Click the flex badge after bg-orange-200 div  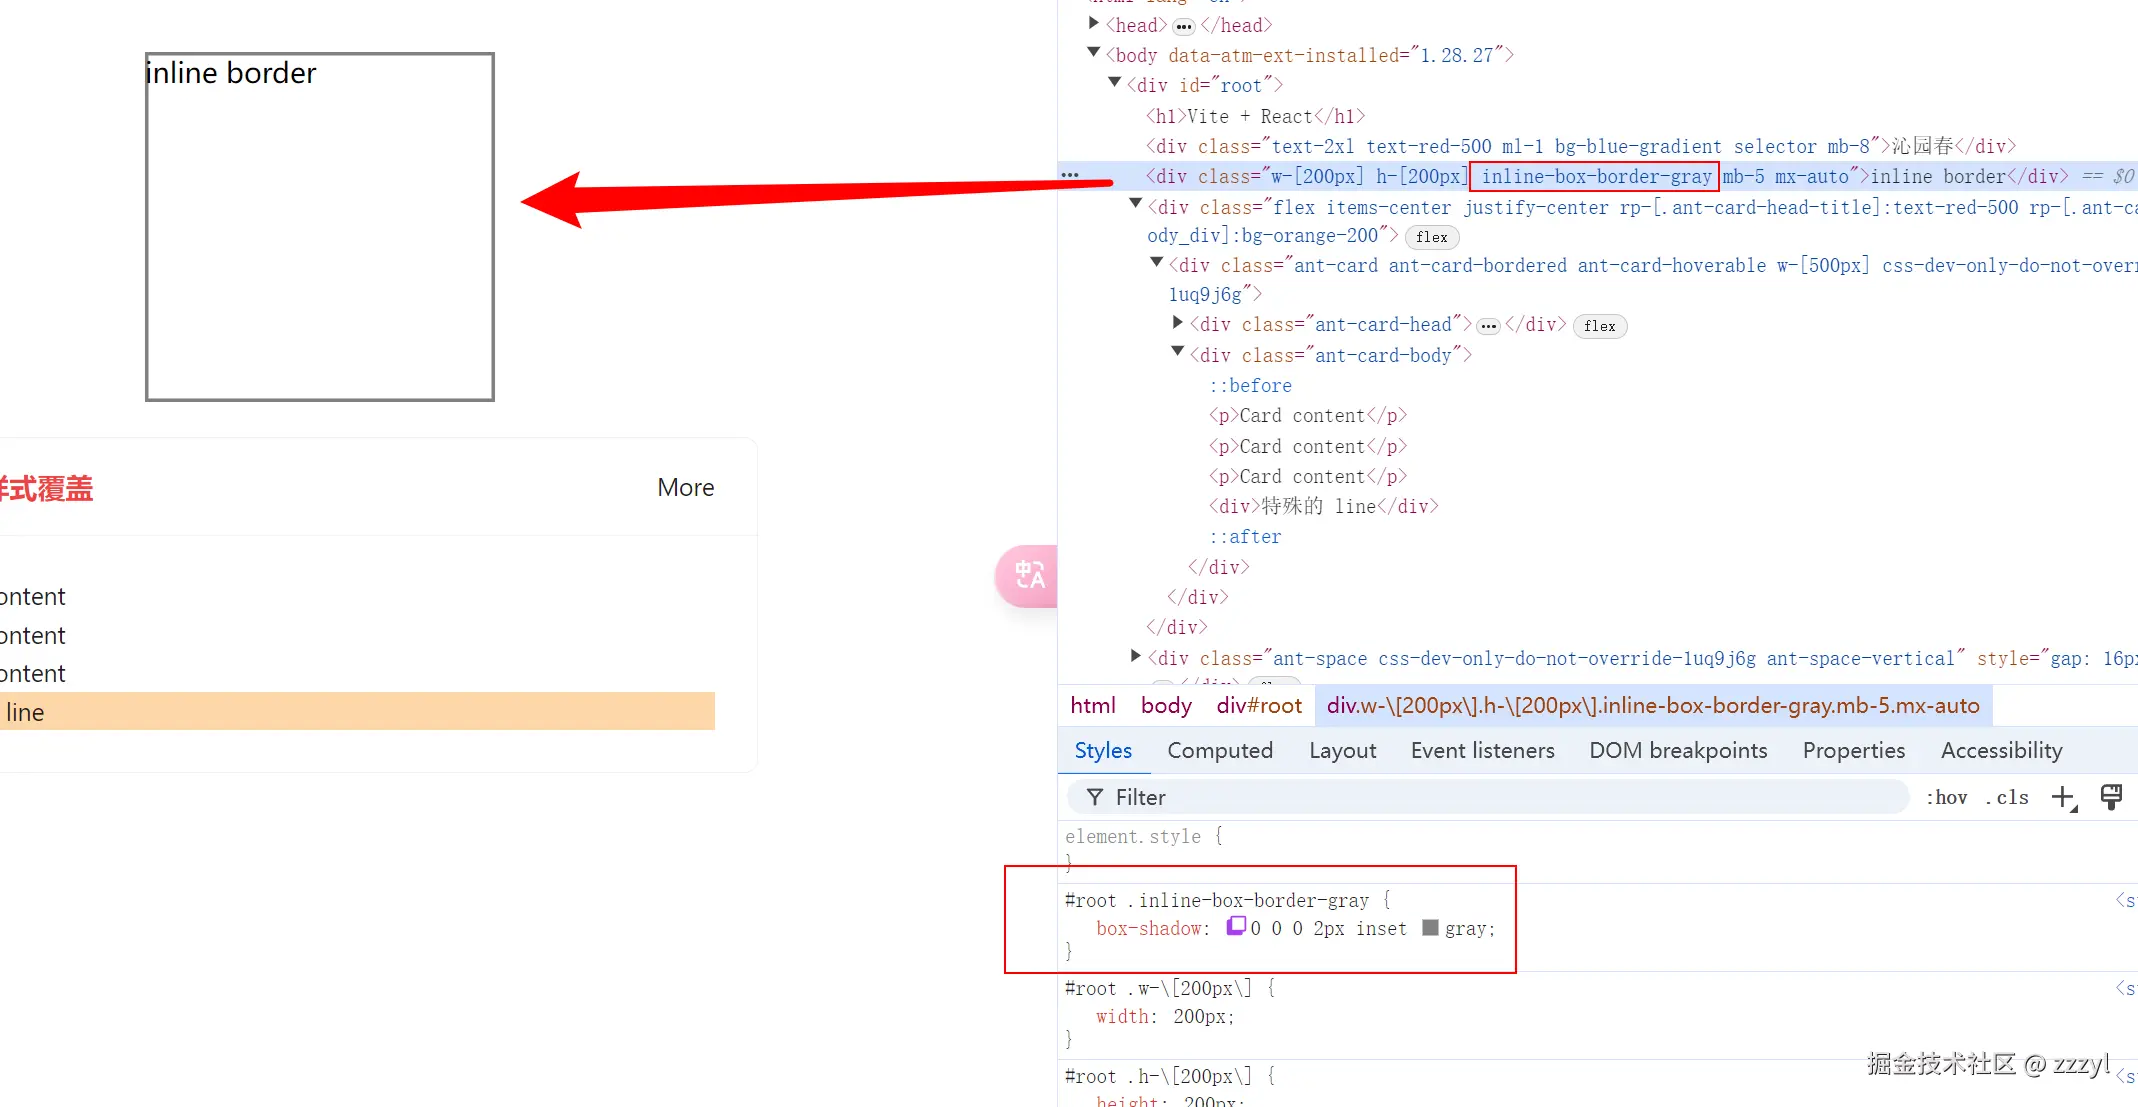pyautogui.click(x=1431, y=237)
